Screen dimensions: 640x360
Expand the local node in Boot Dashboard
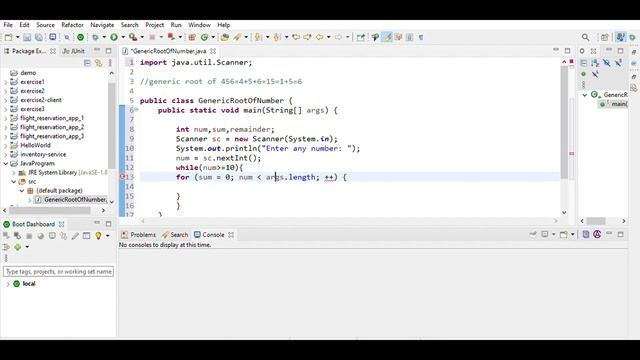(8, 284)
